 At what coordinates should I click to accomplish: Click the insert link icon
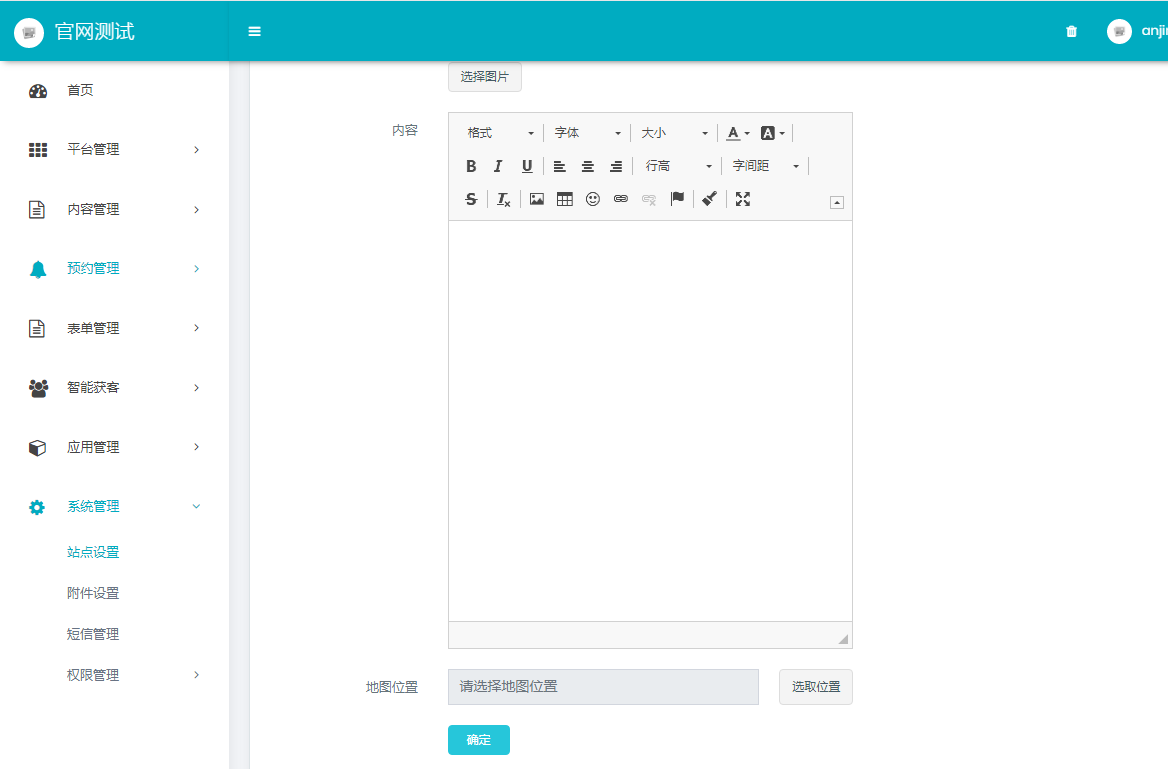click(x=621, y=199)
